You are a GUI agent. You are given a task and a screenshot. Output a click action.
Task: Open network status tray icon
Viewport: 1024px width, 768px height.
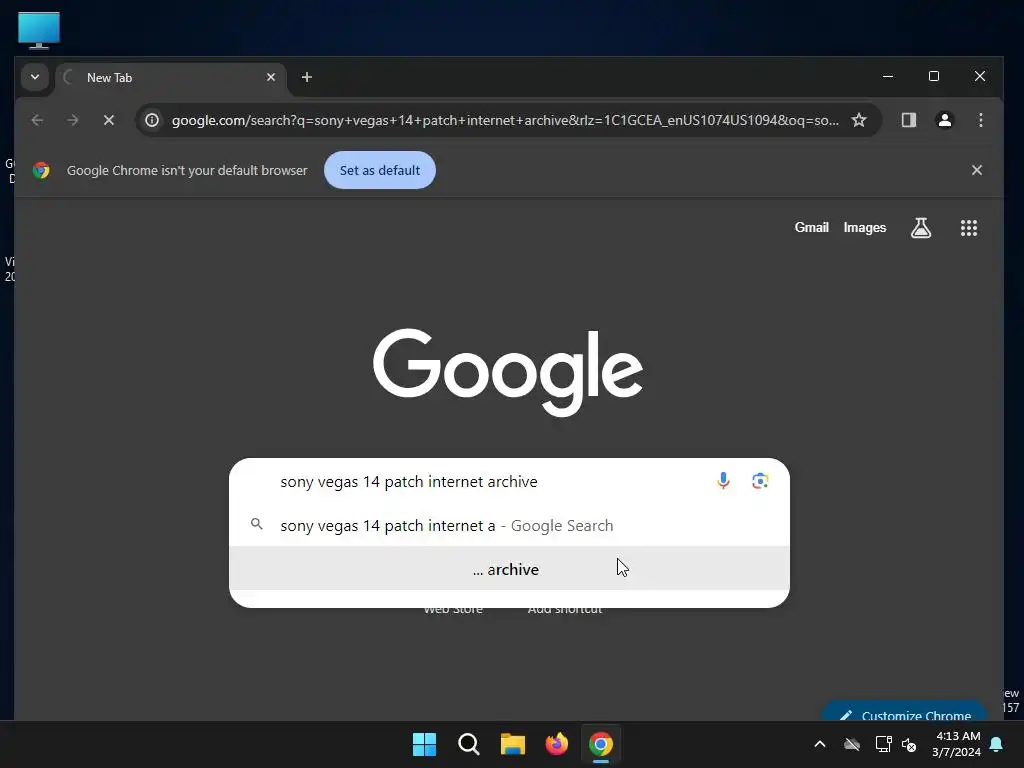coord(883,744)
